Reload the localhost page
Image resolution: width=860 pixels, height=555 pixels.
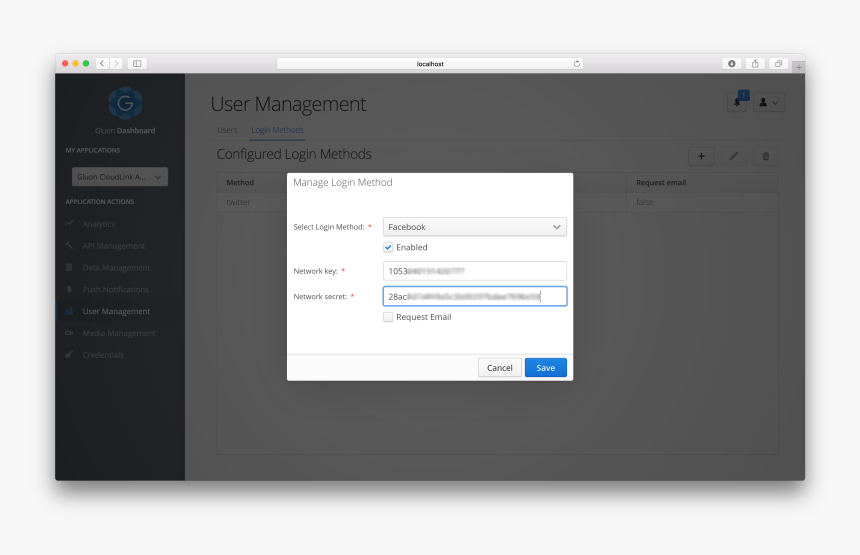point(576,64)
